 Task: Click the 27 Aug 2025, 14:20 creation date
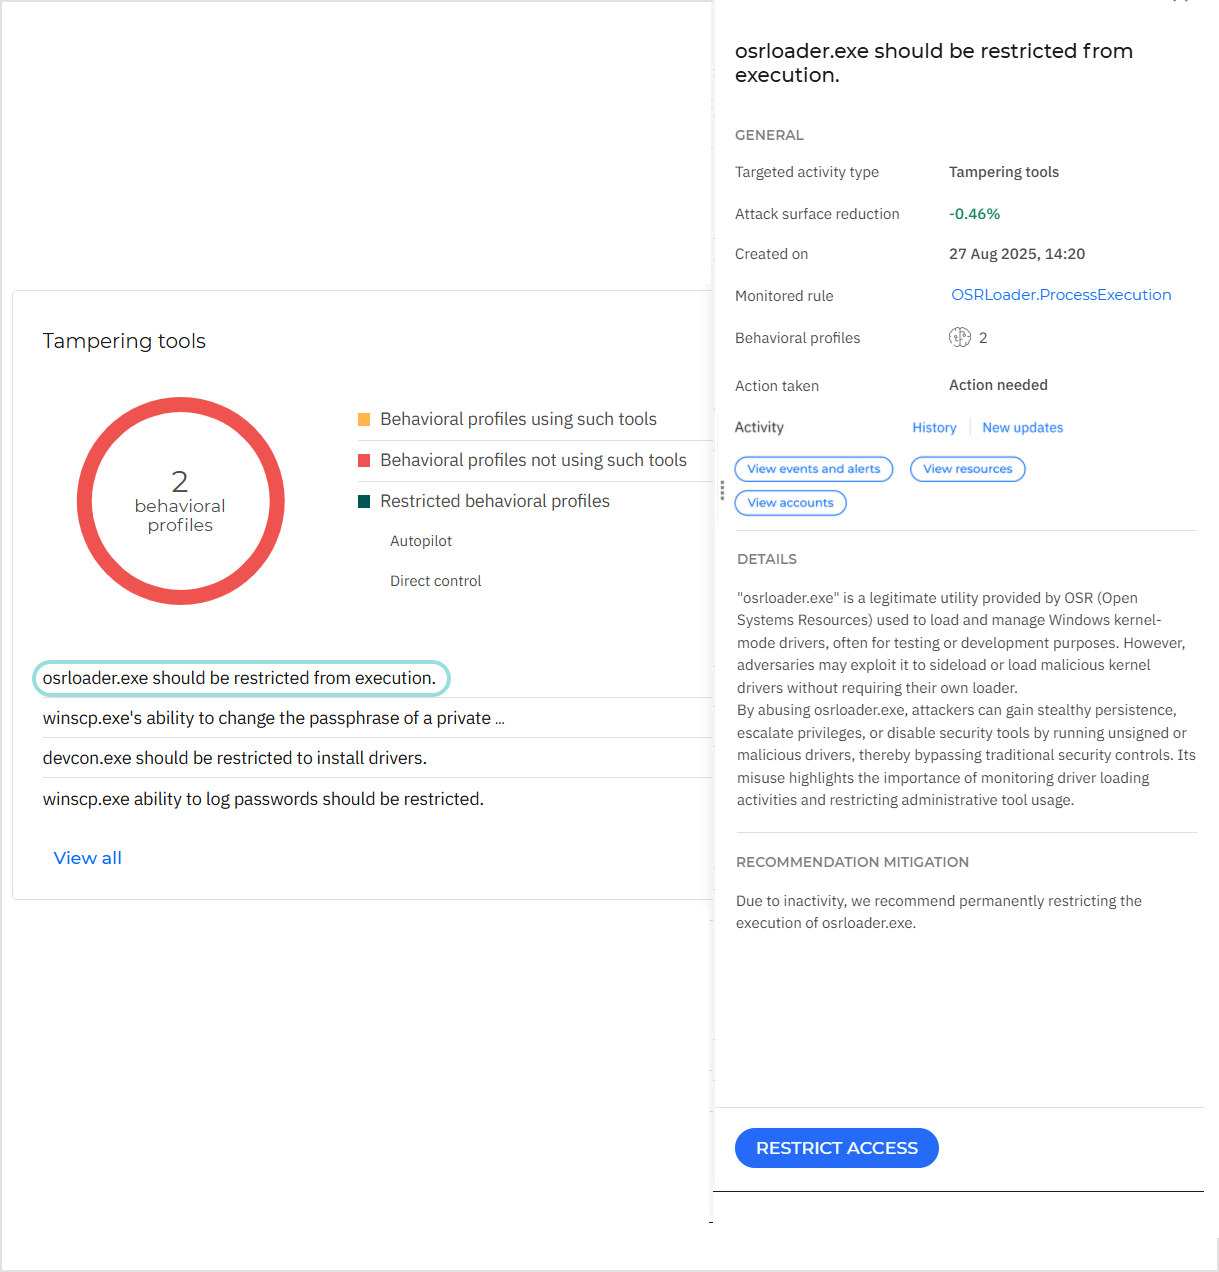pos(1017,254)
